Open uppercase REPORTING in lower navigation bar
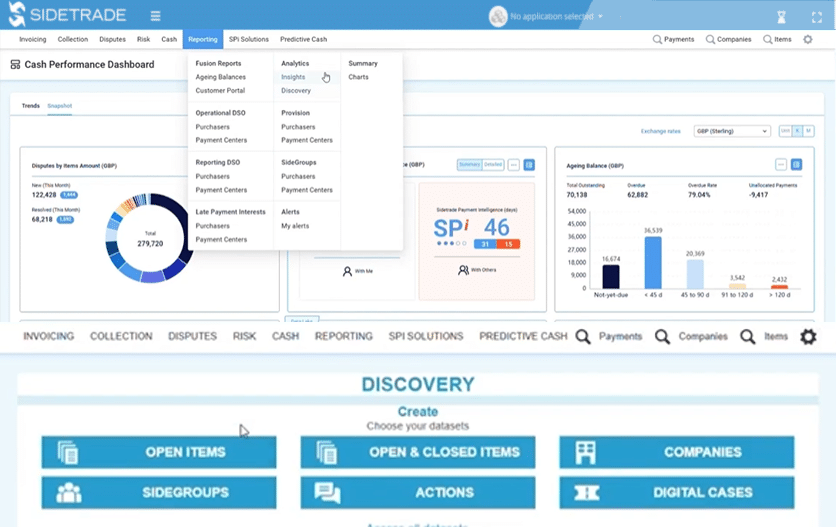The width and height of the screenshot is (836, 527). pyautogui.click(x=344, y=337)
